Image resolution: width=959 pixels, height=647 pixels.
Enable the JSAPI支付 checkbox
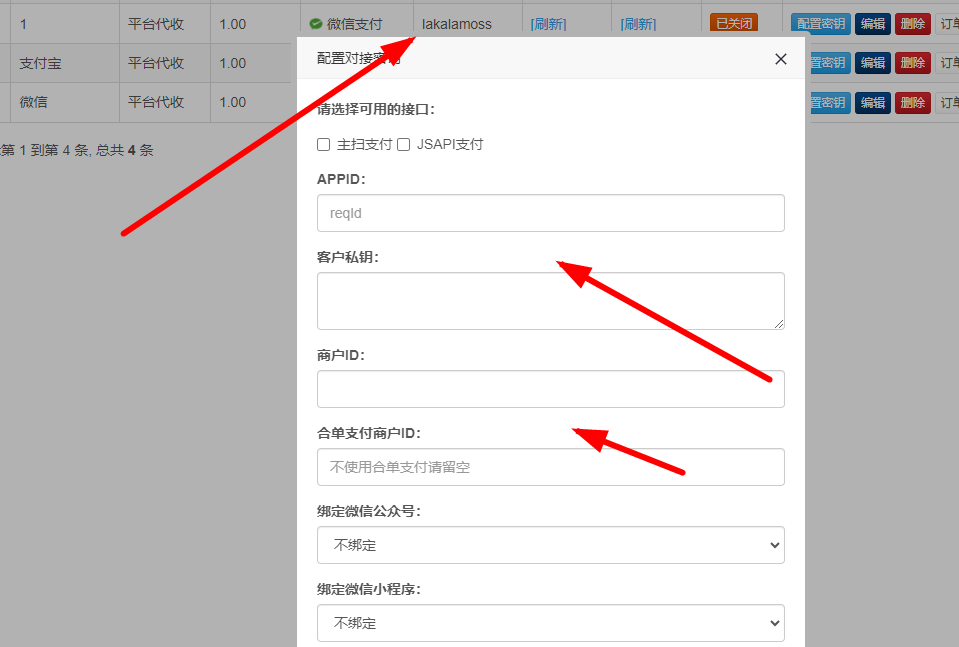coord(404,144)
